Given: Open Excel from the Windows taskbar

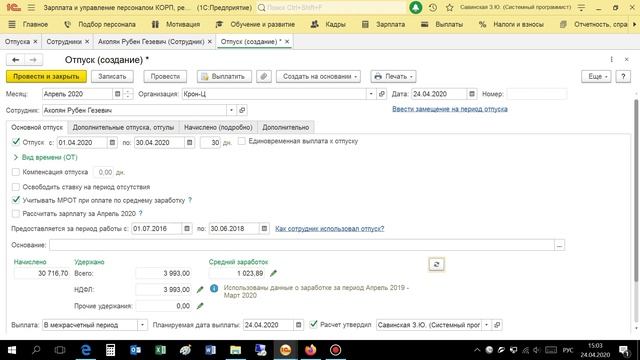Looking at the screenshot, I should [x=160, y=350].
